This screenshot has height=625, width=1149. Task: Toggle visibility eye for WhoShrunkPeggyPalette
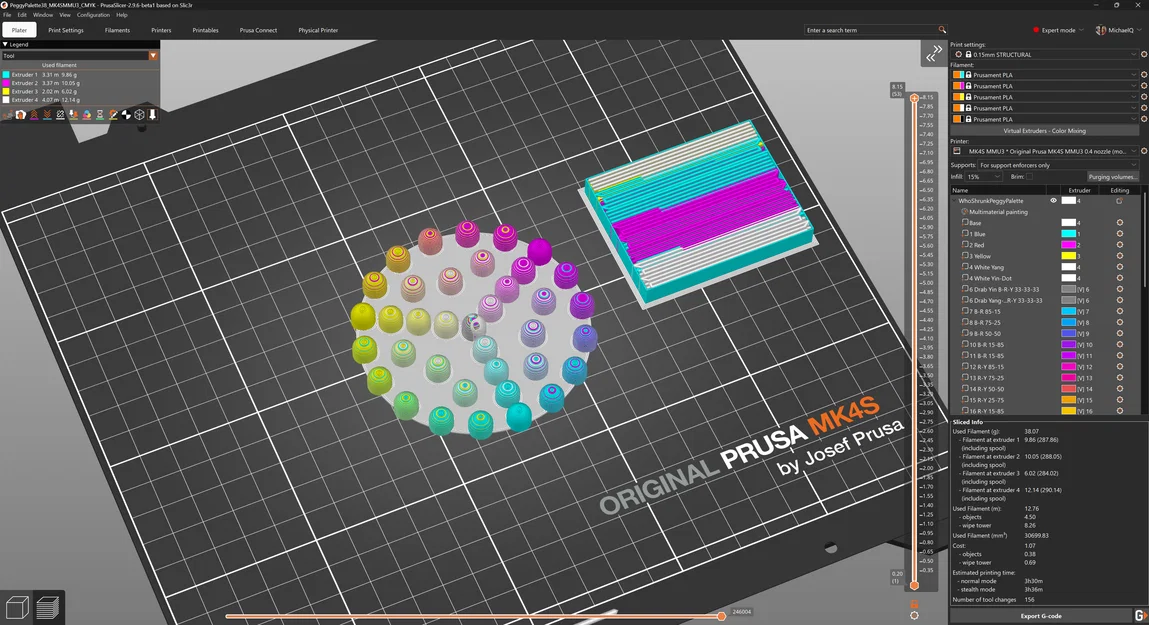(1054, 201)
